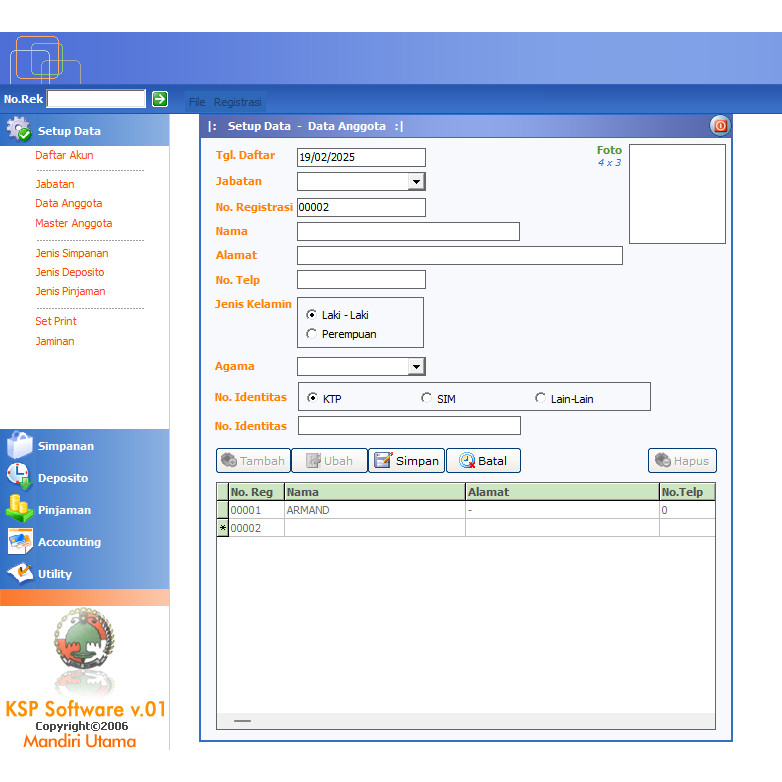Click the Garuda emblem image
The width and height of the screenshot is (782, 782).
tap(84, 638)
